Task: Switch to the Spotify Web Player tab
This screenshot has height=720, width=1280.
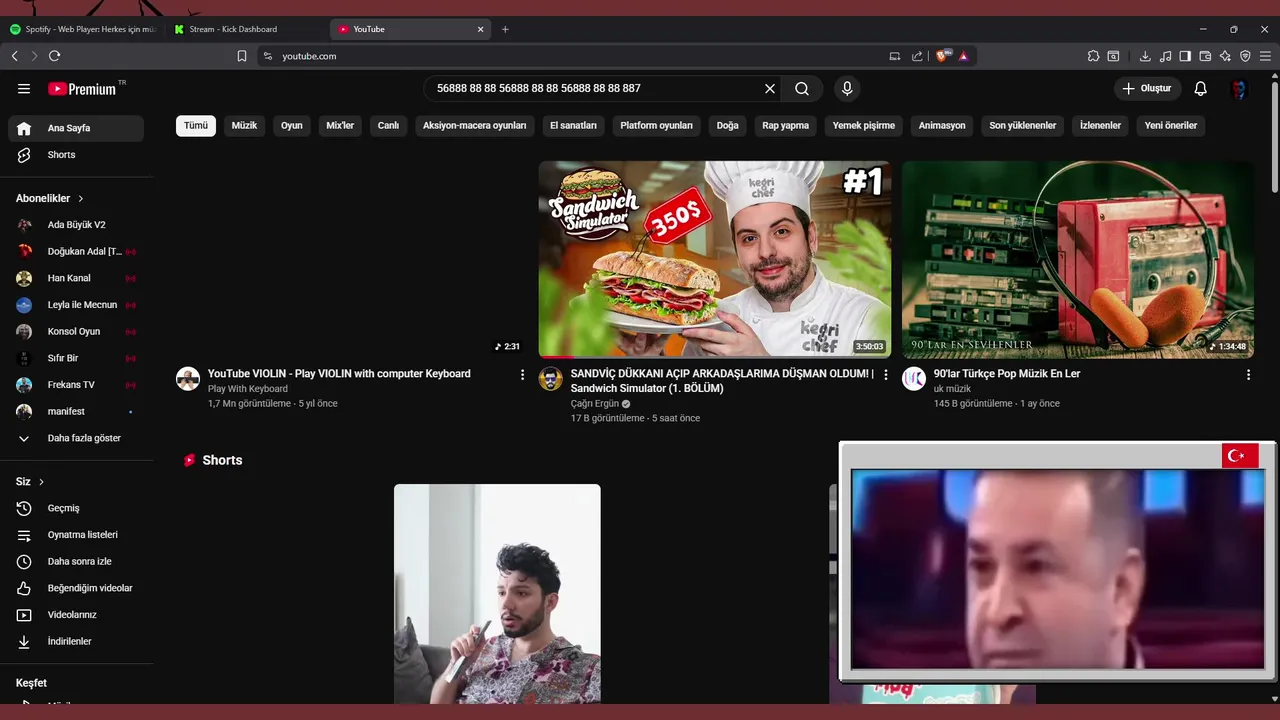Action: 83,29
